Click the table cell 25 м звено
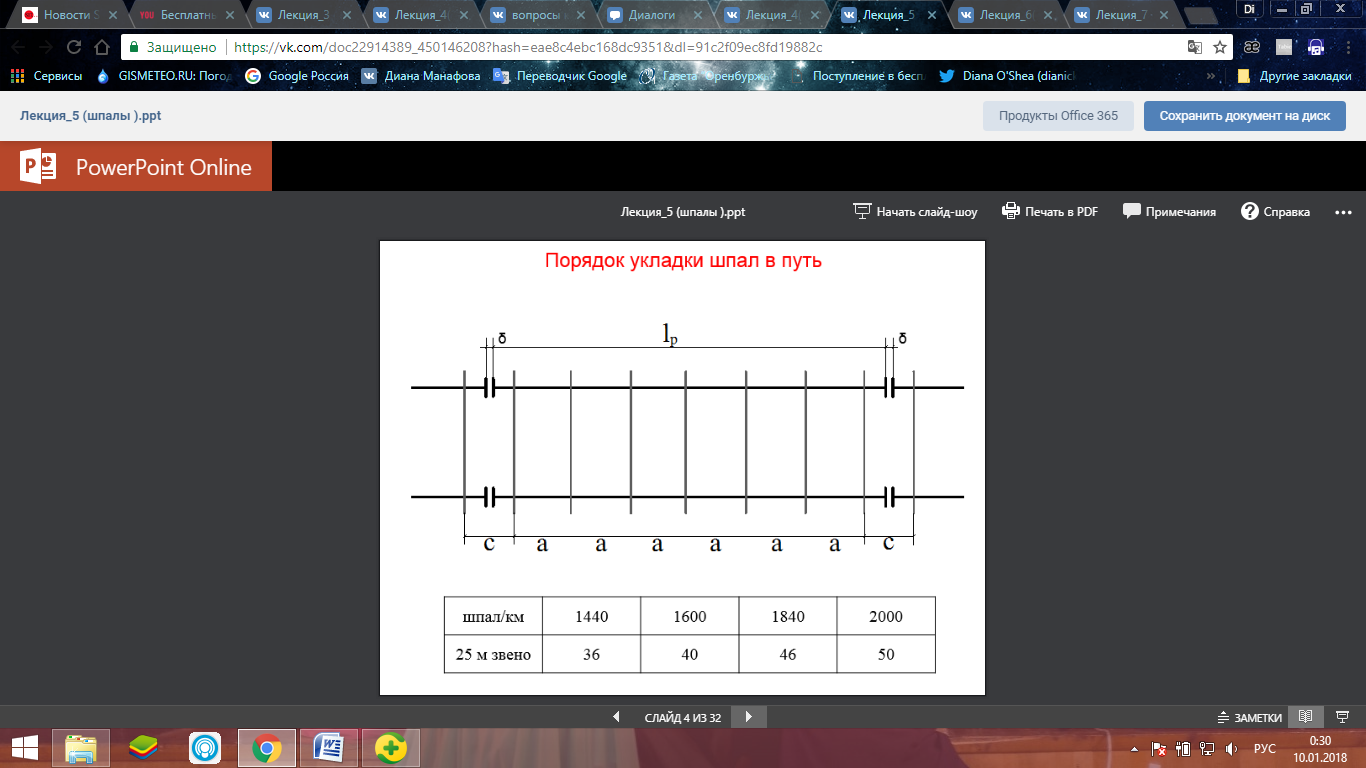The image size is (1366, 768). (x=493, y=655)
